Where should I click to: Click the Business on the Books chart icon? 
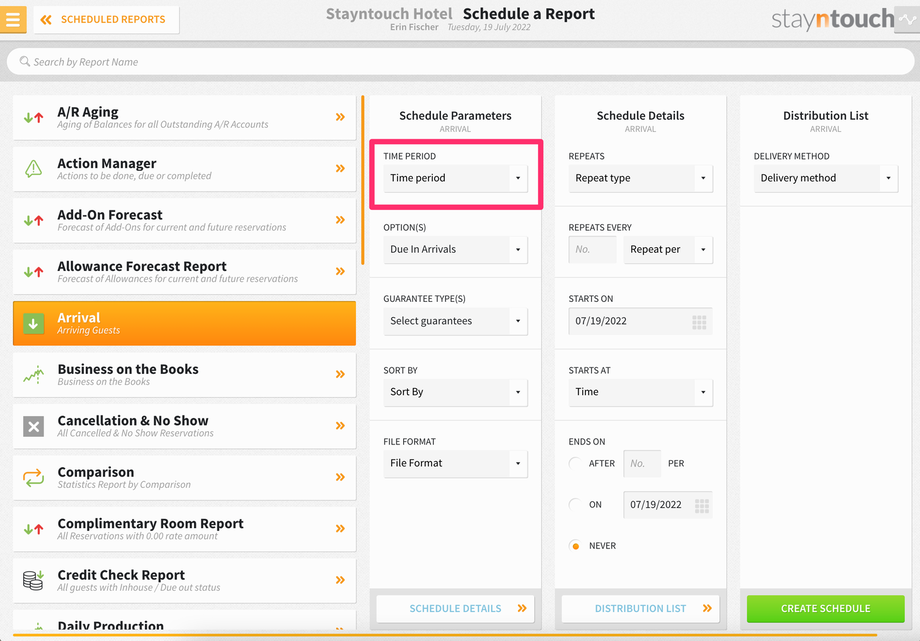pos(33,375)
